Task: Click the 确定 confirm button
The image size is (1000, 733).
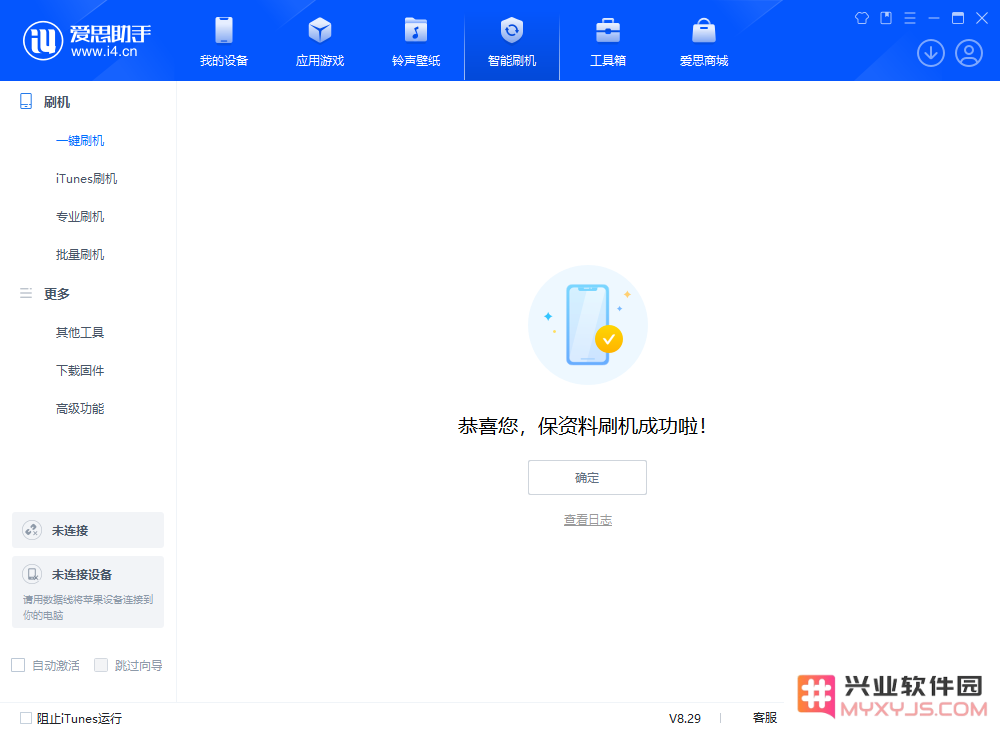Action: coord(587,477)
